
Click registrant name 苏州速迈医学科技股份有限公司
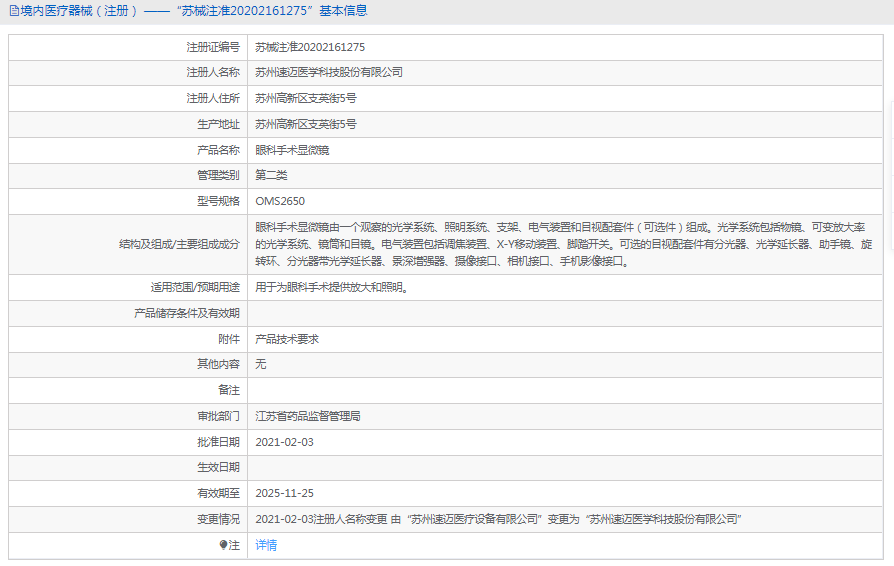tap(329, 72)
